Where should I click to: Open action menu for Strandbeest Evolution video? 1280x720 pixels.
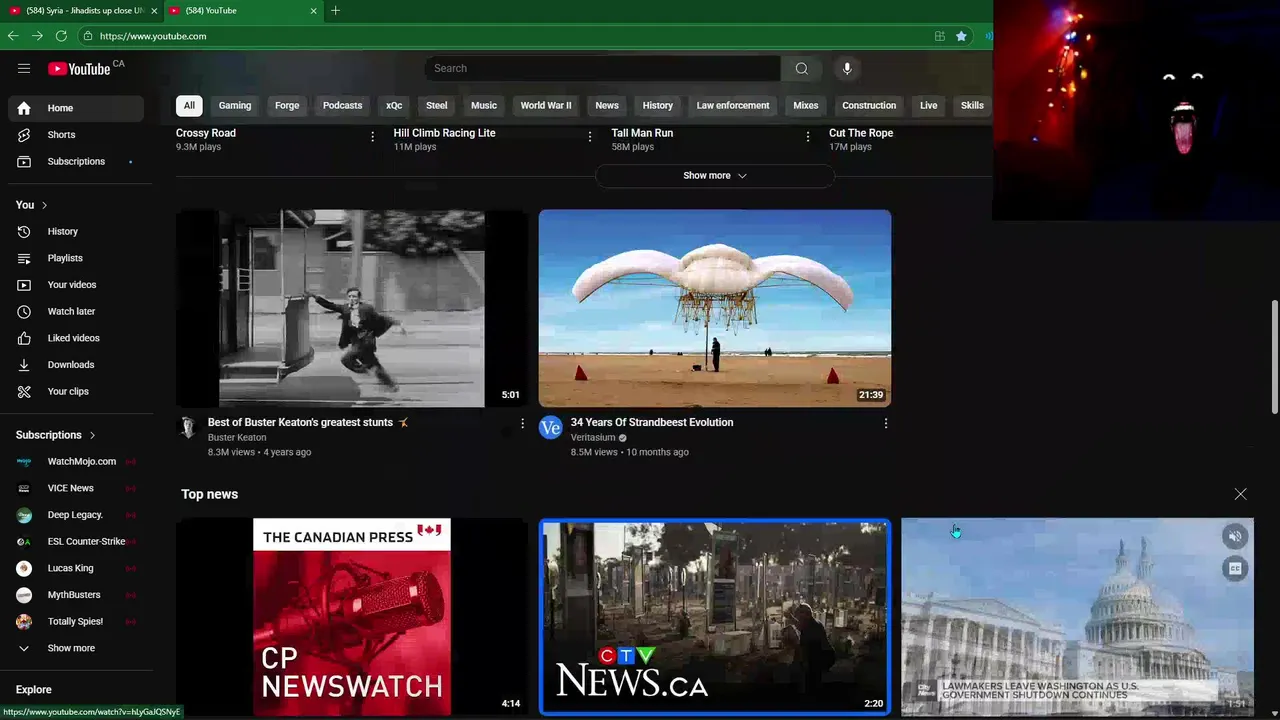[x=885, y=424]
